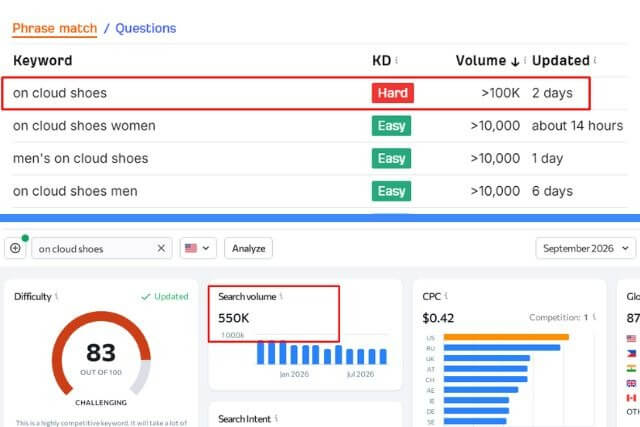Click the Philippines flag in Global volume panel
Viewport: 640px width, 427px height.
click(631, 353)
